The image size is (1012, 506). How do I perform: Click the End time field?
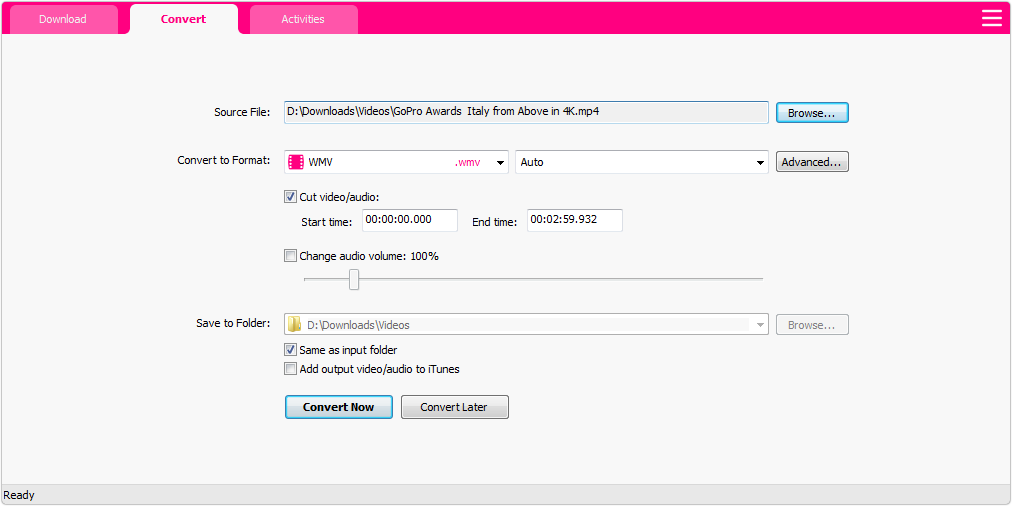pos(574,220)
